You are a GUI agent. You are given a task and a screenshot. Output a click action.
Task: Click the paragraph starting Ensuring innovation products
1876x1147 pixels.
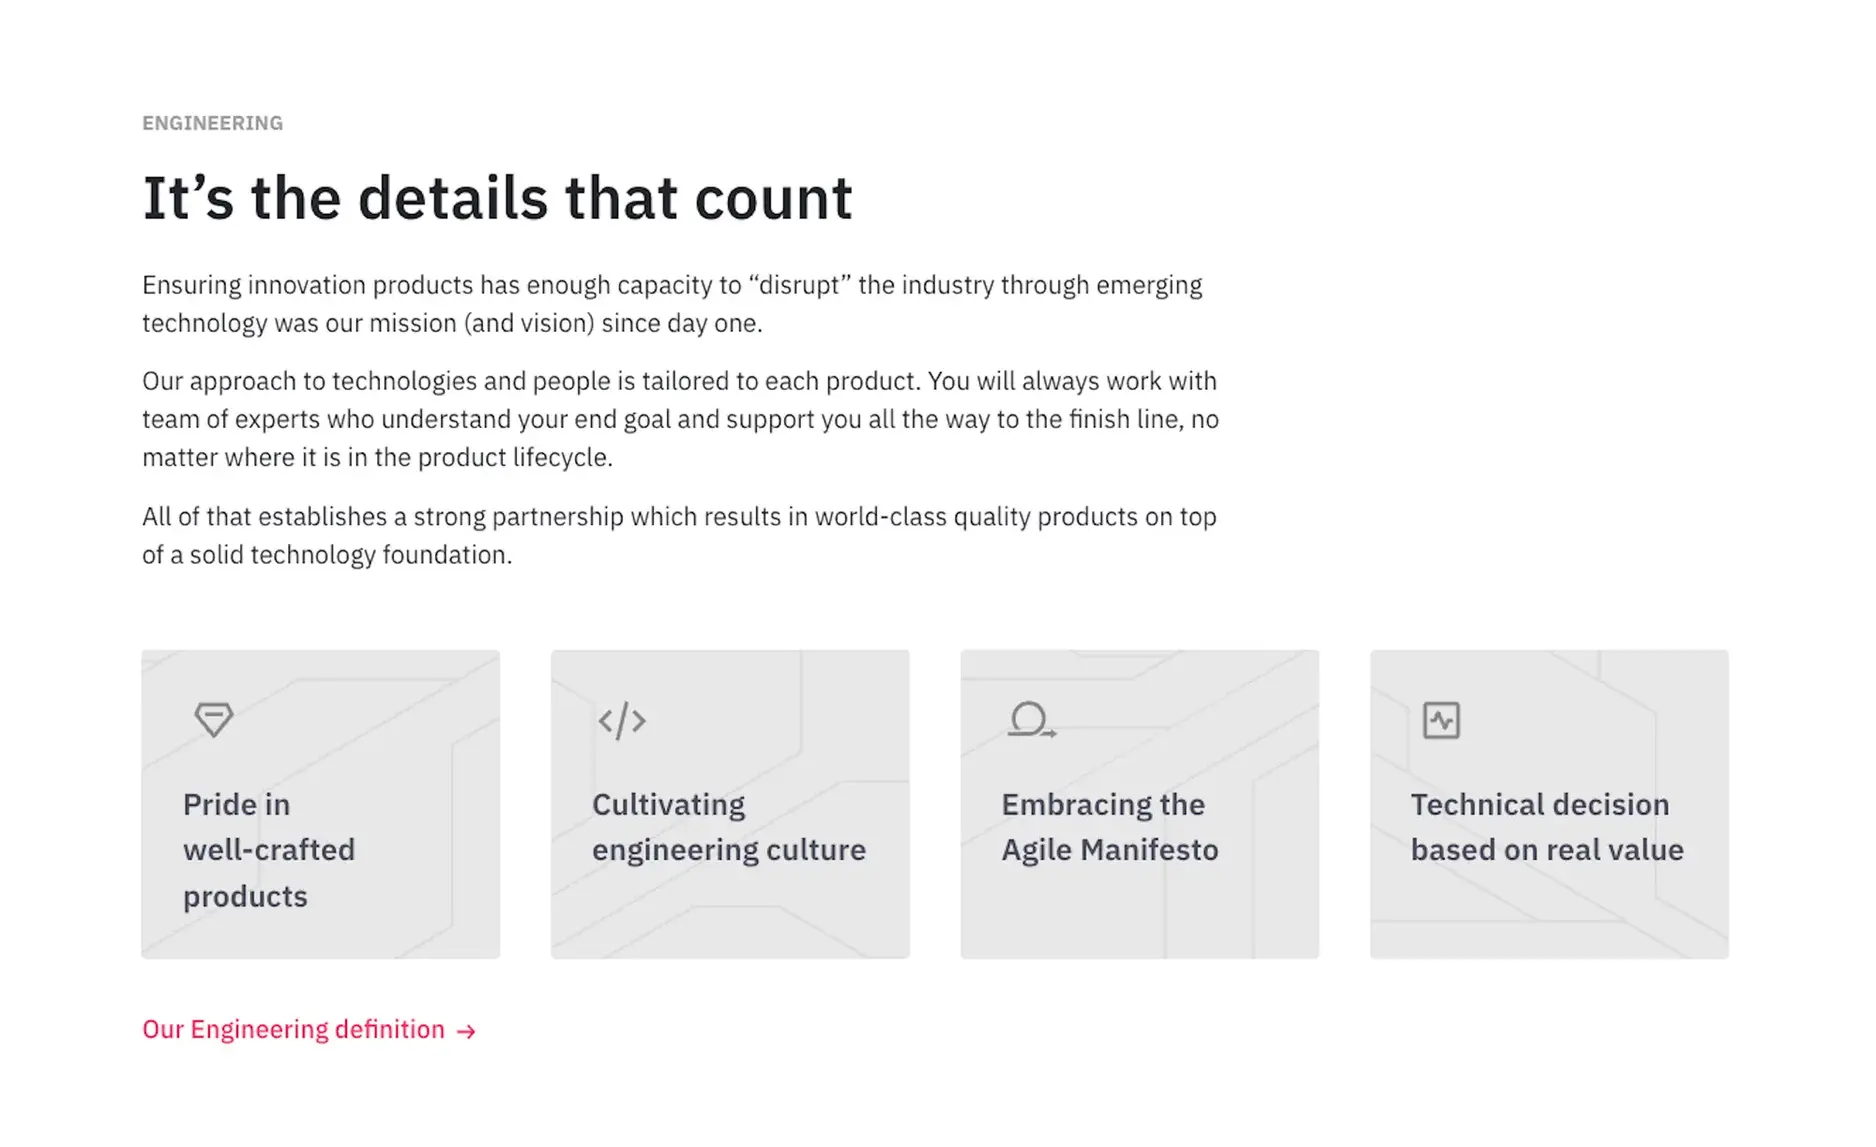coord(672,304)
